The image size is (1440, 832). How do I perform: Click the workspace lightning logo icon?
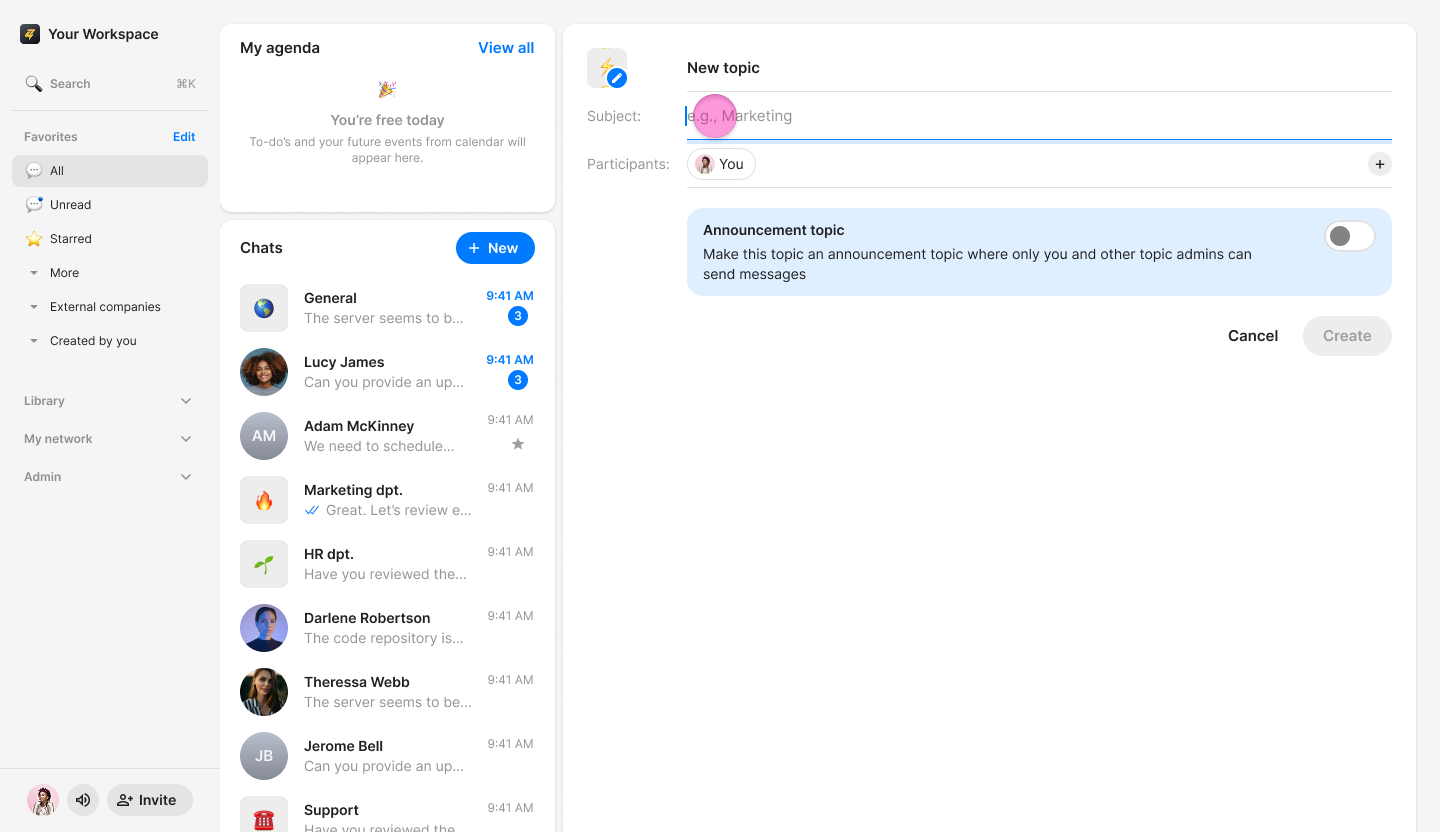pyautogui.click(x=30, y=34)
